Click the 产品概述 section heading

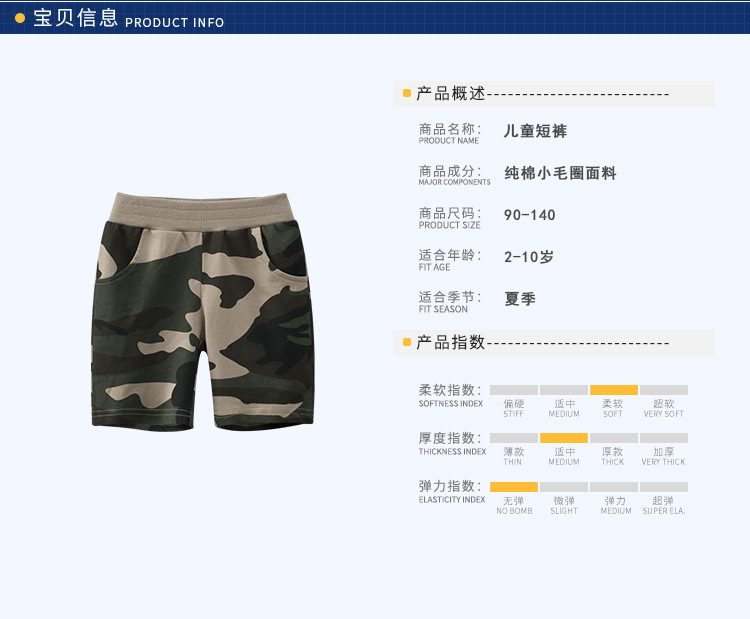click(451, 93)
